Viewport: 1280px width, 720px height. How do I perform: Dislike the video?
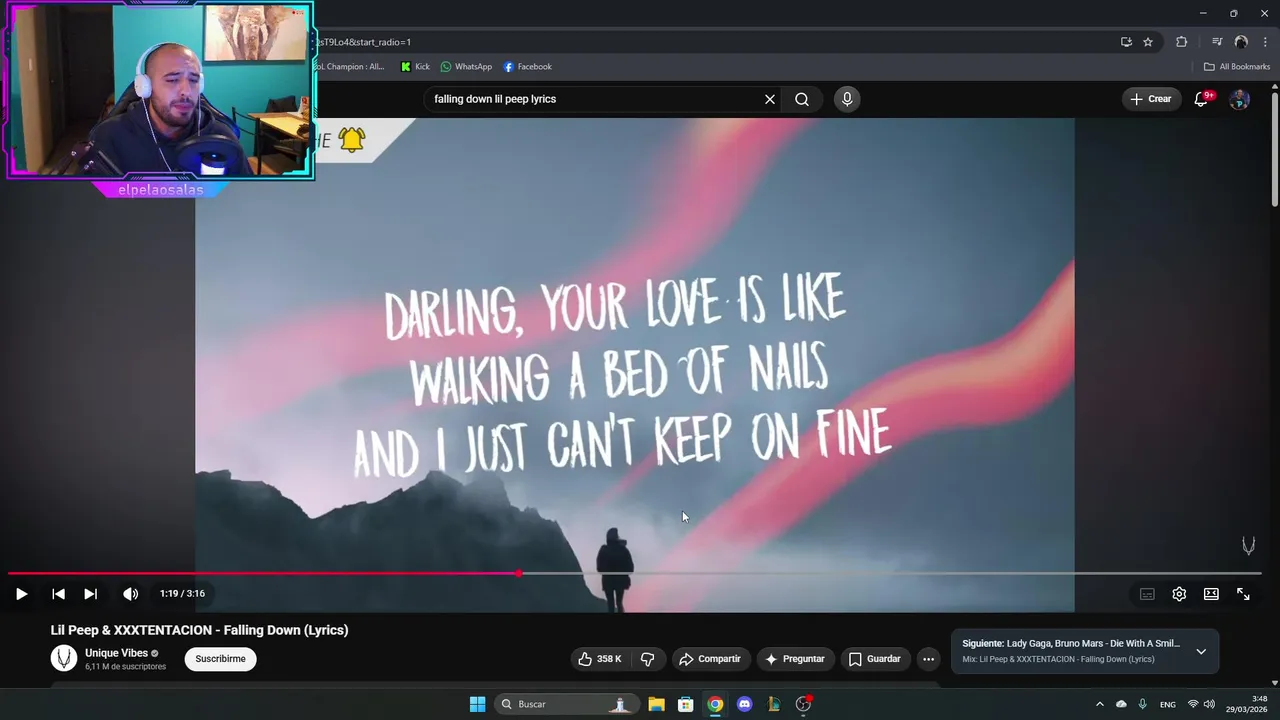point(647,659)
